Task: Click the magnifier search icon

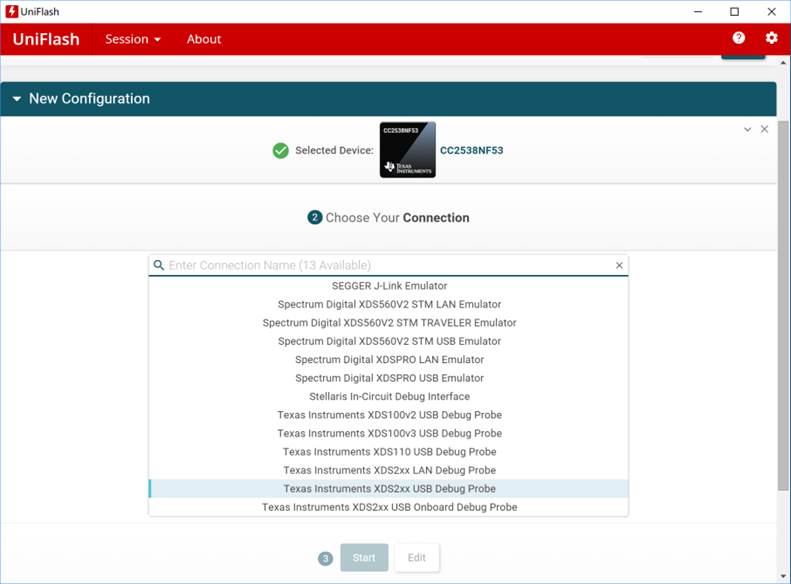Action: pyautogui.click(x=158, y=265)
